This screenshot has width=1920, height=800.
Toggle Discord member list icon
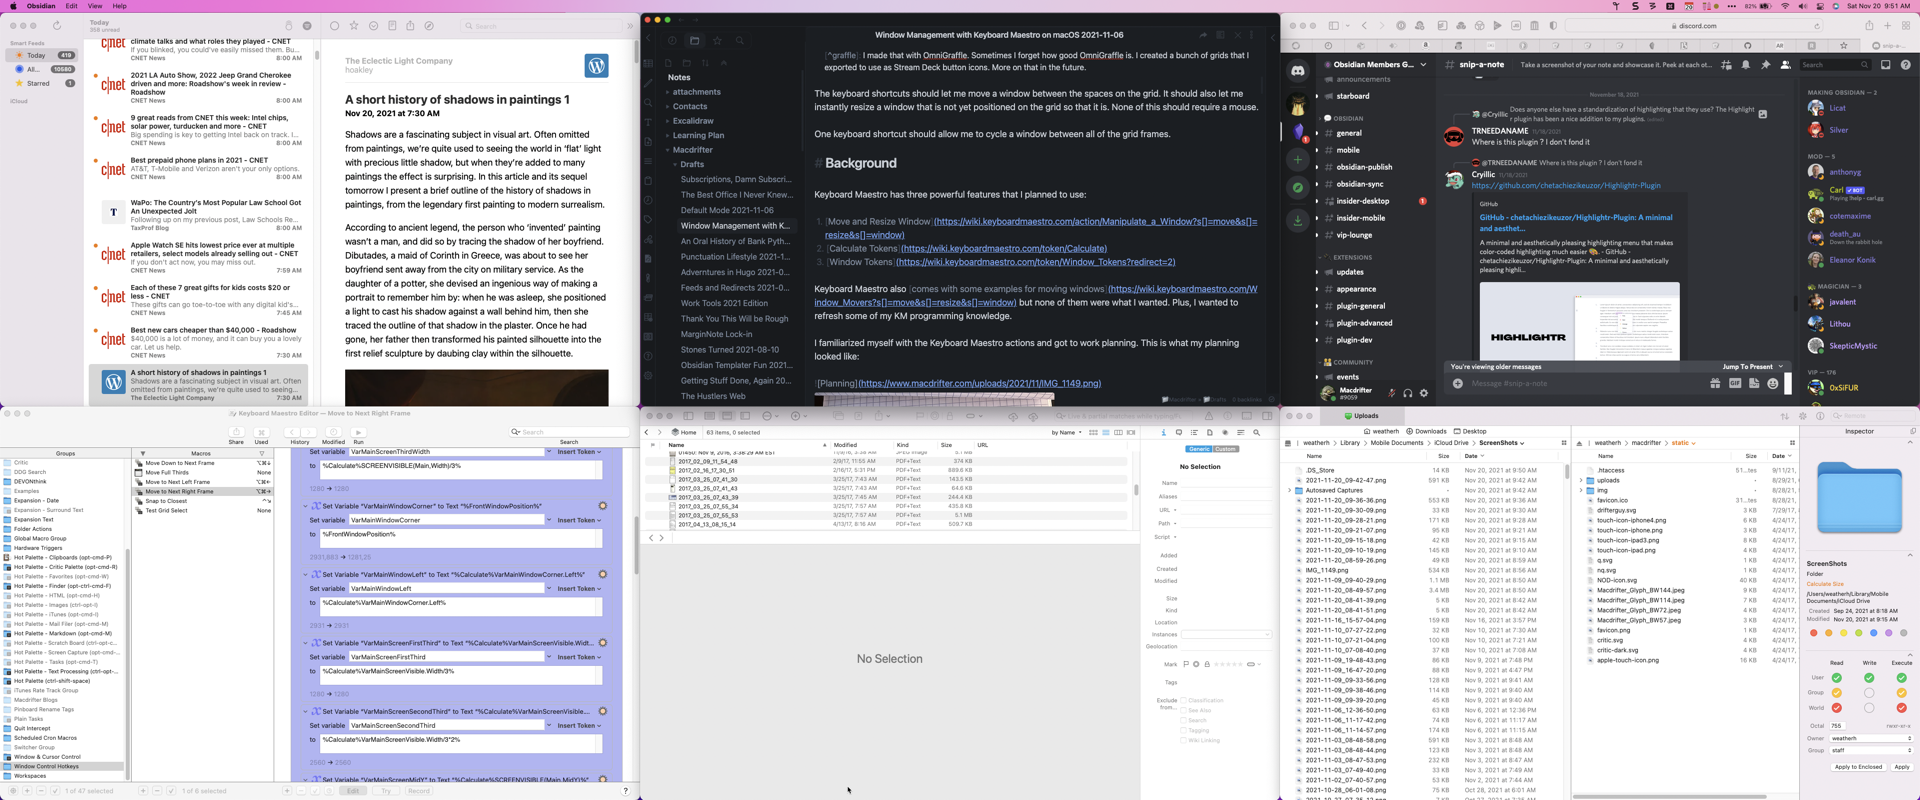tap(1785, 65)
